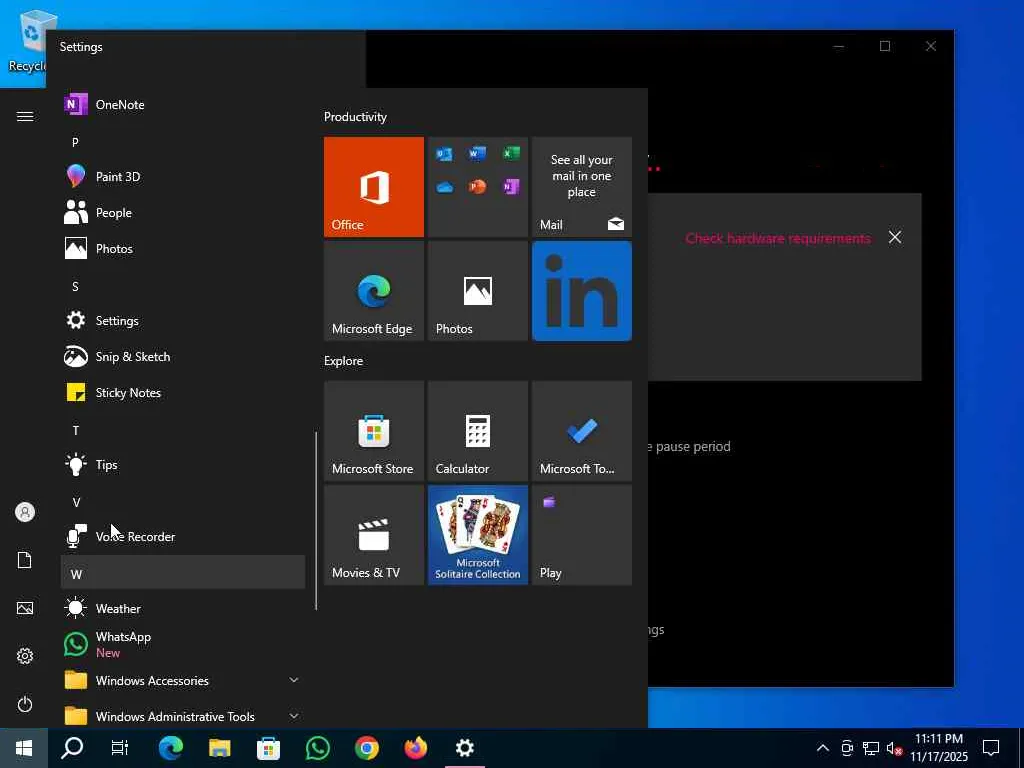Screen dimensions: 1024x768
Task: Expand the Windows Accessories folder
Action: 183,680
